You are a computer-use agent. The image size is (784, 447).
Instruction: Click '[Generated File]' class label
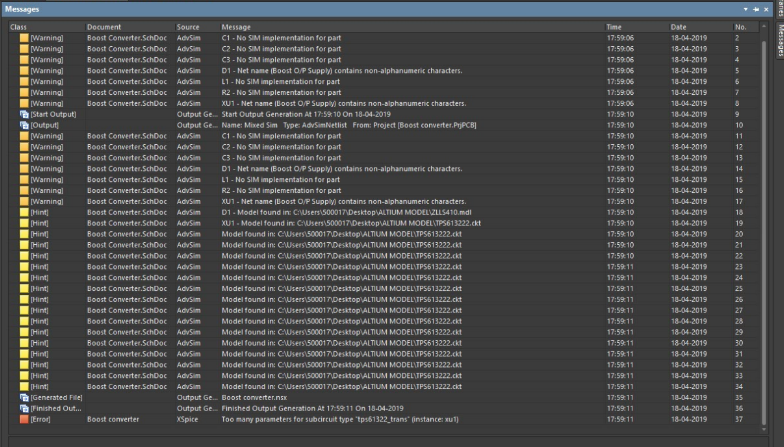pyautogui.click(x=56, y=398)
